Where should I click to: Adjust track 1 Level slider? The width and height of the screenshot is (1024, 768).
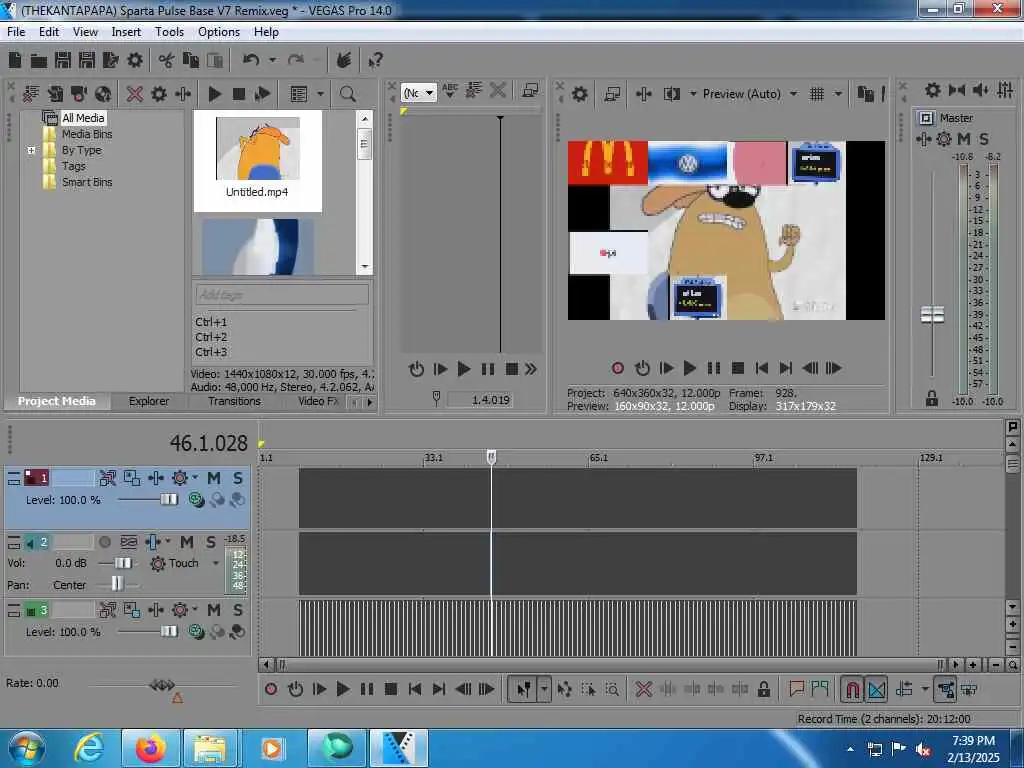coord(168,500)
